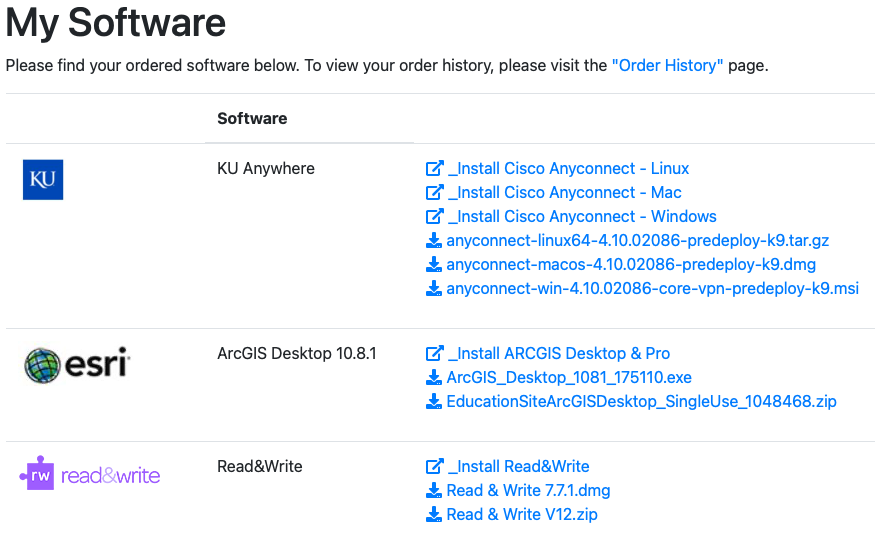Click the read&write logo

(x=89, y=474)
